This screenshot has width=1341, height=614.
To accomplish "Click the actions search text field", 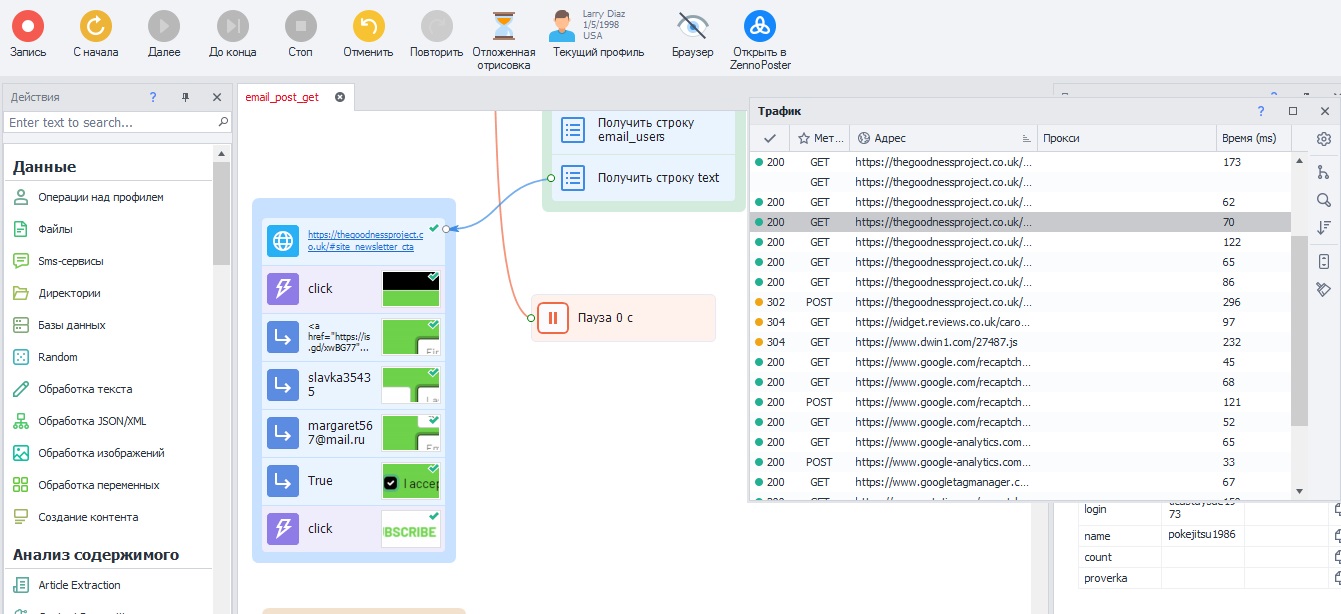I will tap(110, 122).
